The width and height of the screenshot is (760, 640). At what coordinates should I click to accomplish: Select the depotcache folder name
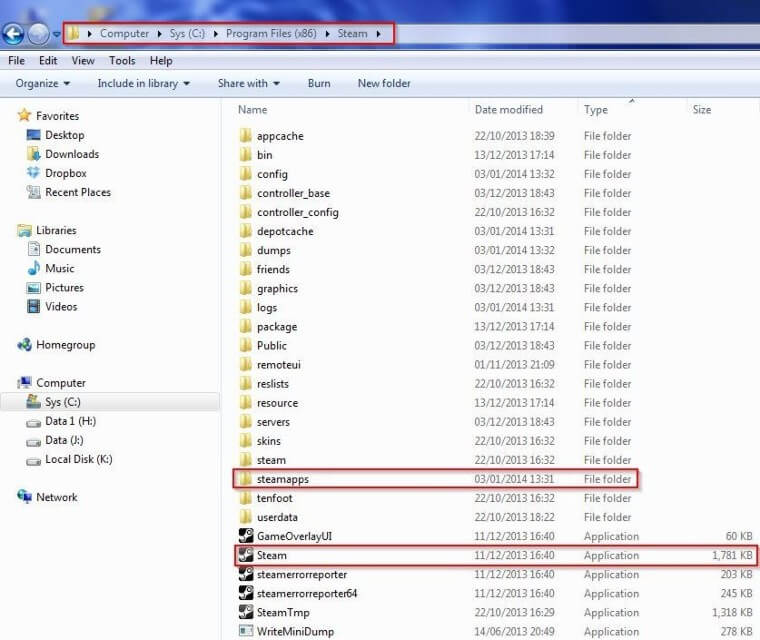point(285,231)
